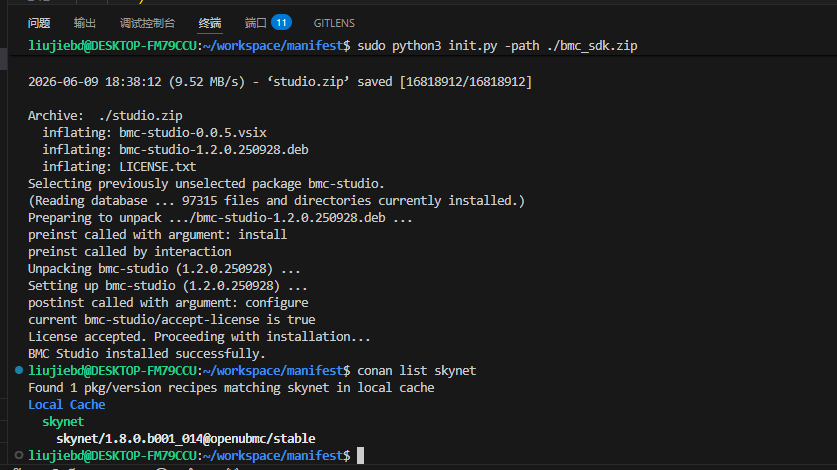Click 'studio.zip saved' download line
This screenshot has height=470, width=837.
(x=280, y=82)
